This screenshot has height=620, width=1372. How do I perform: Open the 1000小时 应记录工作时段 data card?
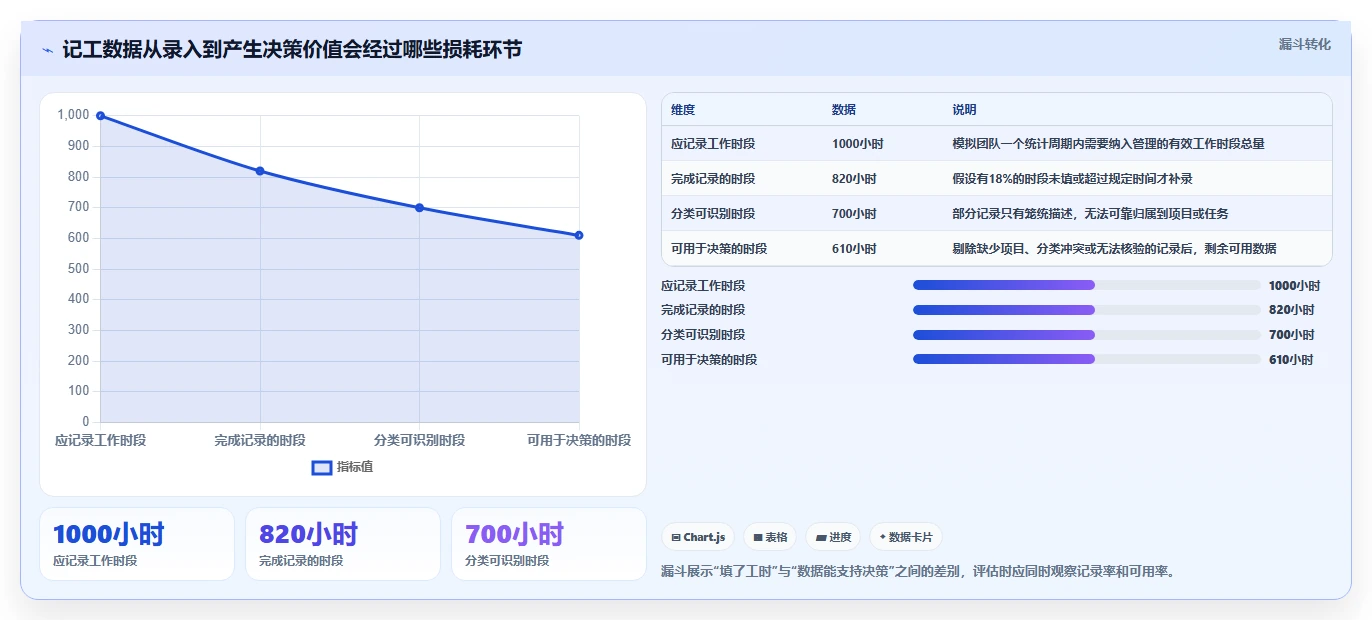pos(137,544)
